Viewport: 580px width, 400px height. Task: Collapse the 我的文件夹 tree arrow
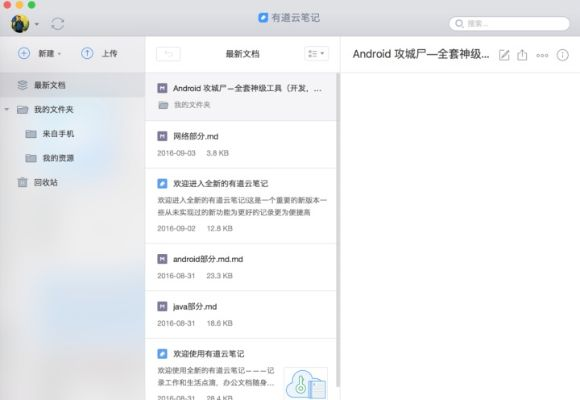[x=7, y=110]
